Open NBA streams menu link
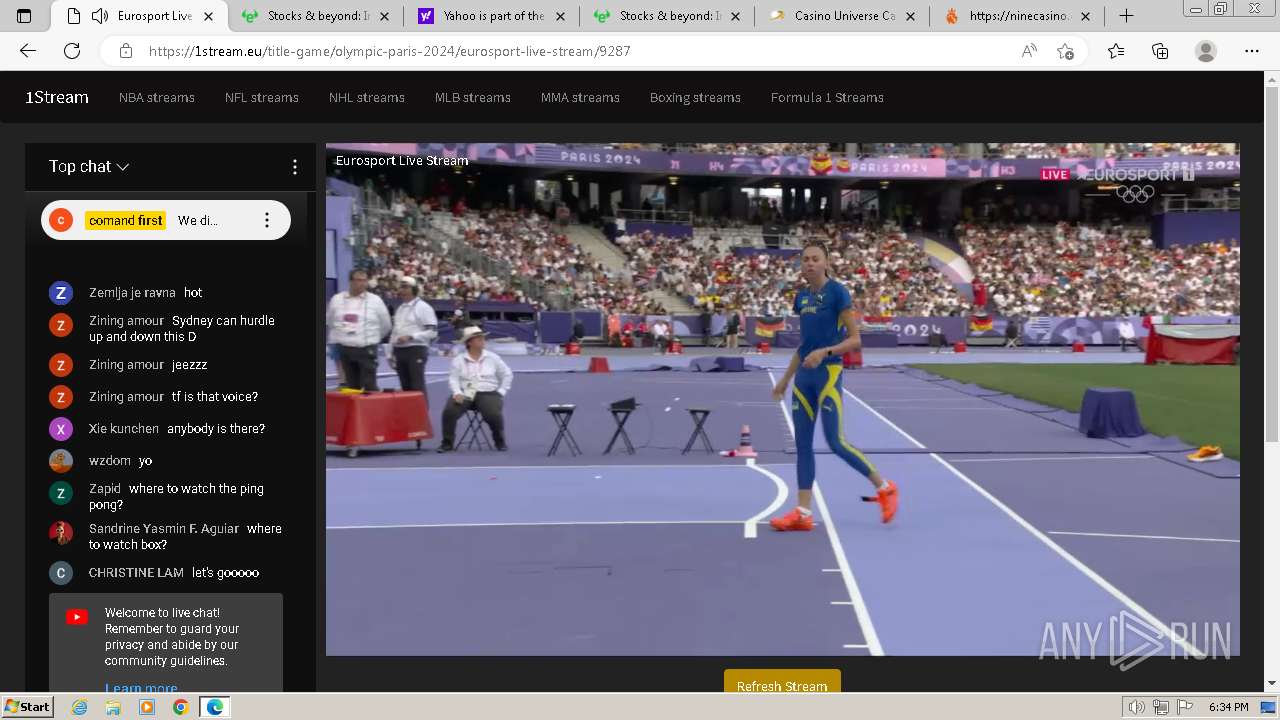 pos(157,97)
